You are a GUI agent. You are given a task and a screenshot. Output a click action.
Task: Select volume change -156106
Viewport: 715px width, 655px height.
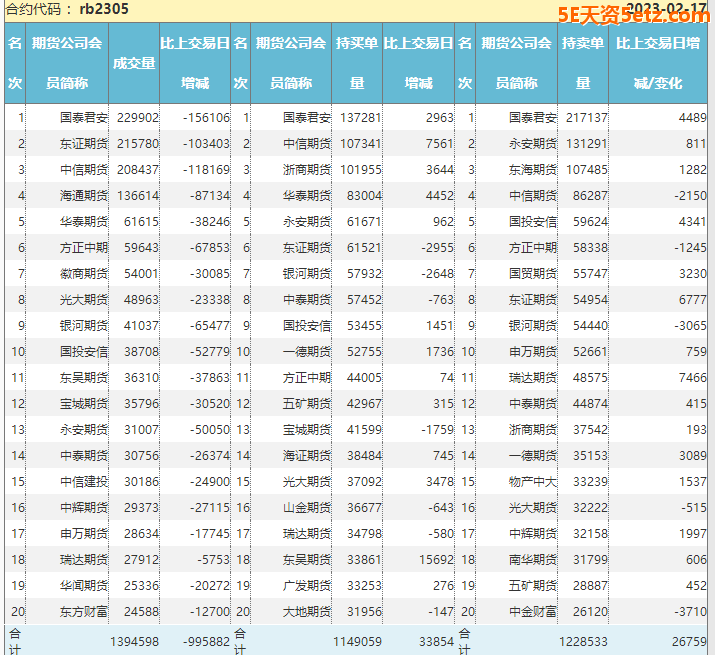coord(207,118)
